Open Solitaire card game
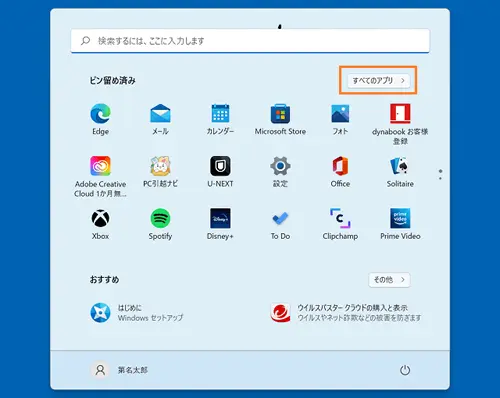Screen dimensions: 500x398 (x=400, y=172)
